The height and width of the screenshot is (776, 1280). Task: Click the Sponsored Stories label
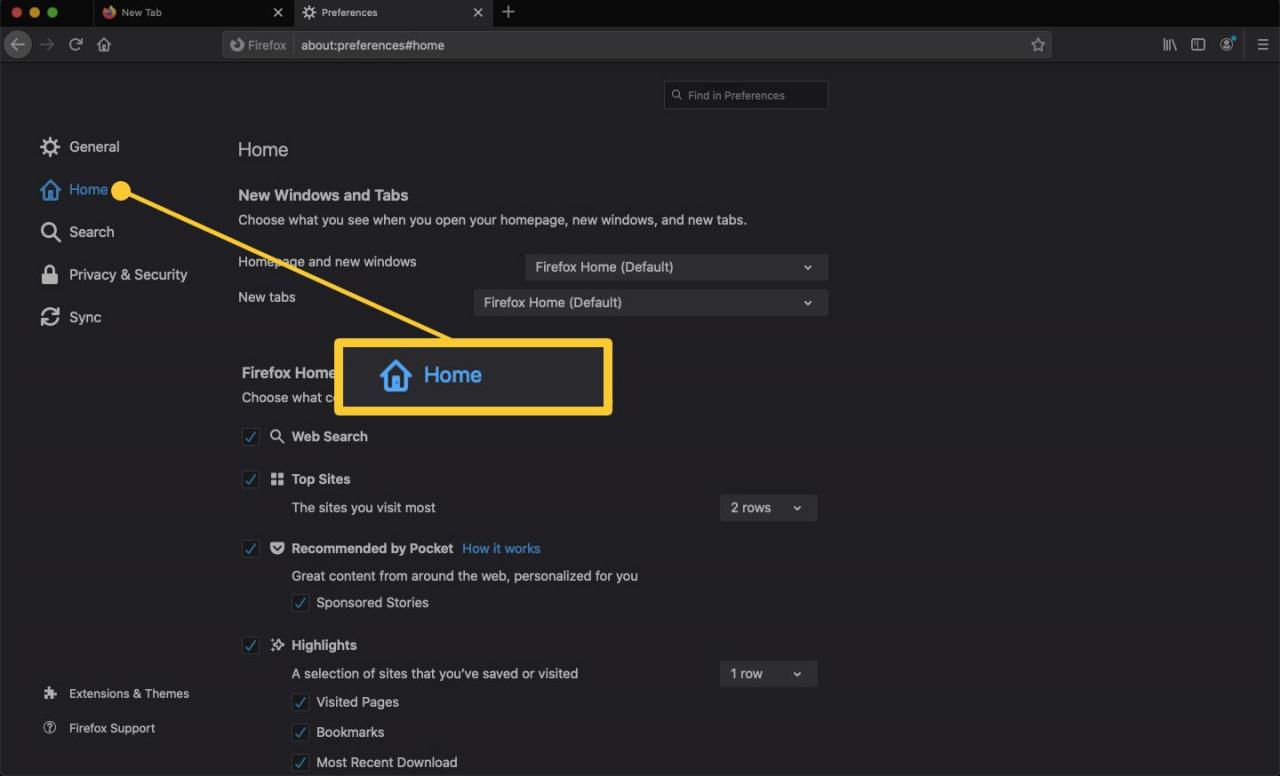[372, 603]
